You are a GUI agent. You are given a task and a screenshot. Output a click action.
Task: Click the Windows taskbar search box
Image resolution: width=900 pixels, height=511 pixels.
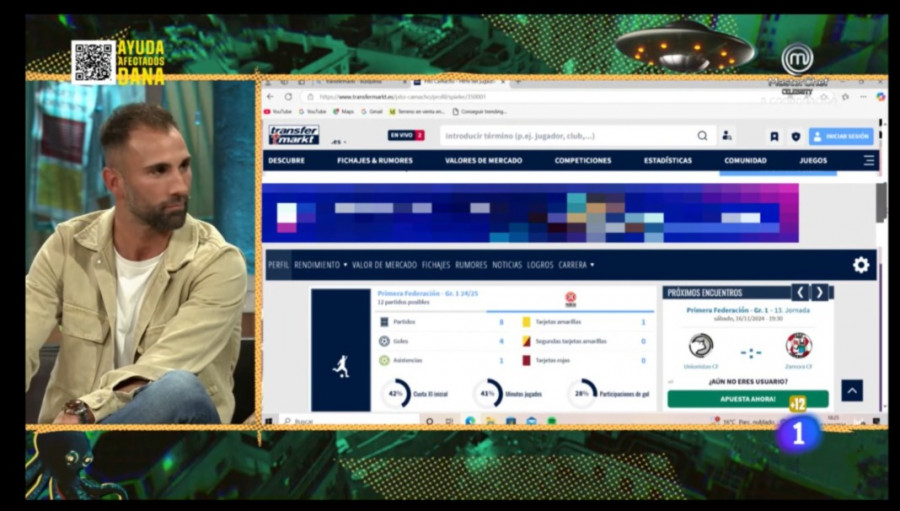point(350,421)
